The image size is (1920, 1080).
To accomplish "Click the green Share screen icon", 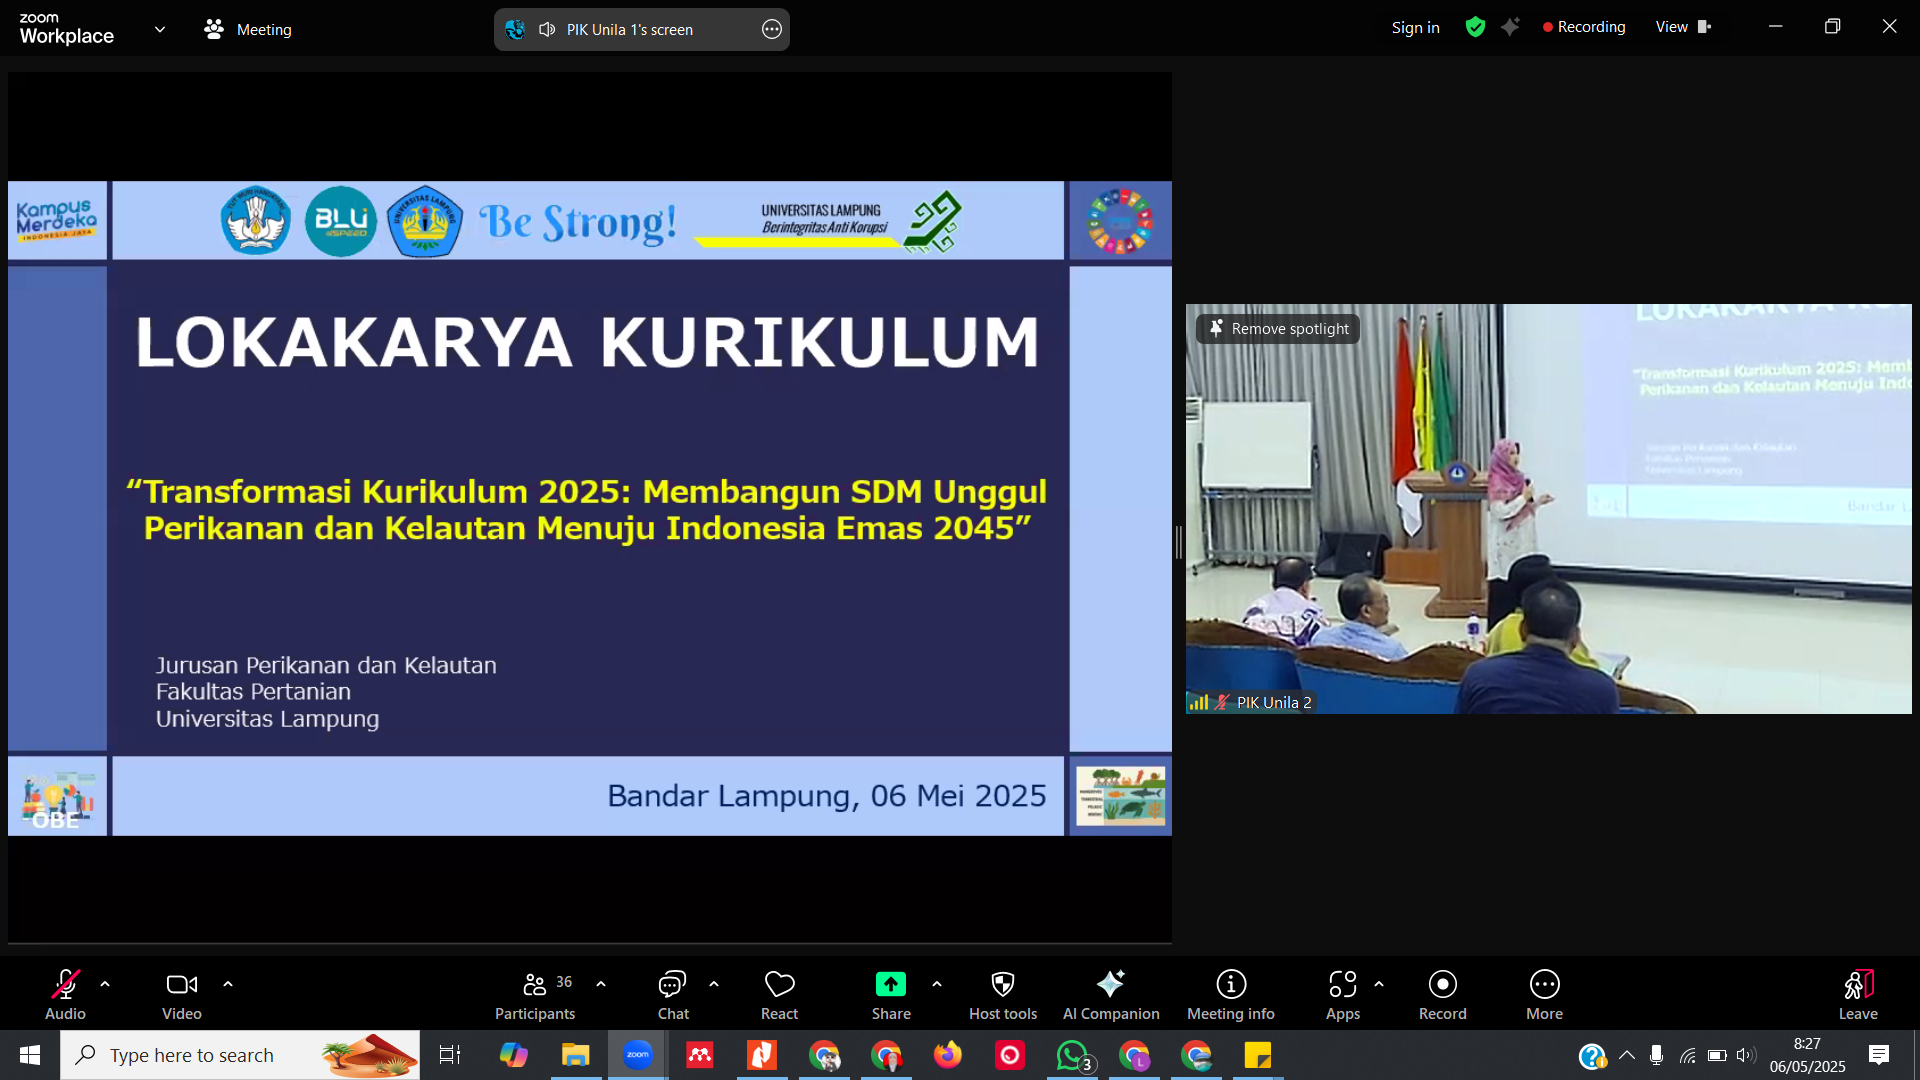I will point(890,984).
